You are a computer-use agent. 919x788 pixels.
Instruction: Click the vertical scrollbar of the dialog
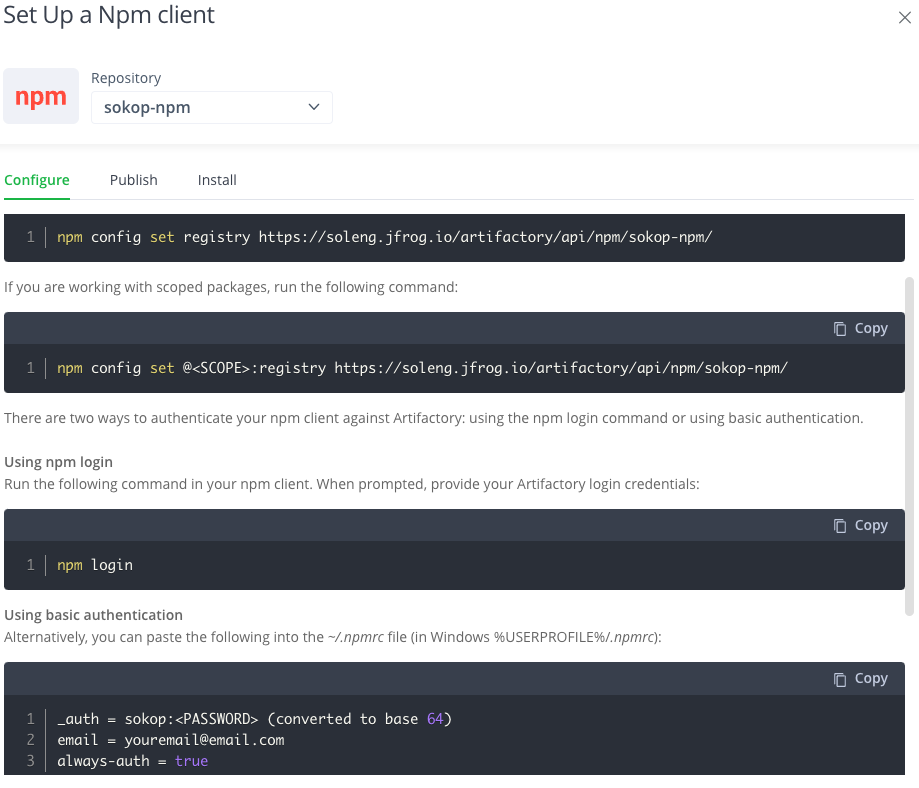[x=910, y=446]
